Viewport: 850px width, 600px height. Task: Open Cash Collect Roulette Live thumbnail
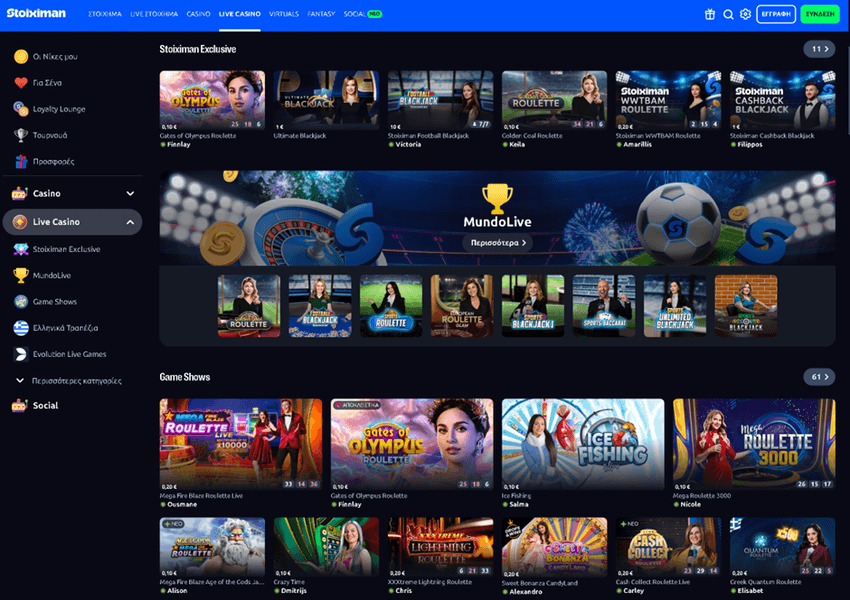[x=668, y=546]
